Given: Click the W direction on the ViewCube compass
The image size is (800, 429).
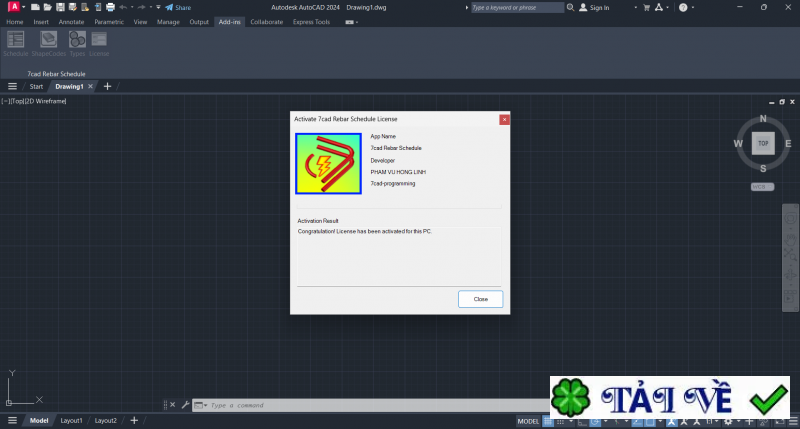Looking at the screenshot, I should tap(738, 143).
